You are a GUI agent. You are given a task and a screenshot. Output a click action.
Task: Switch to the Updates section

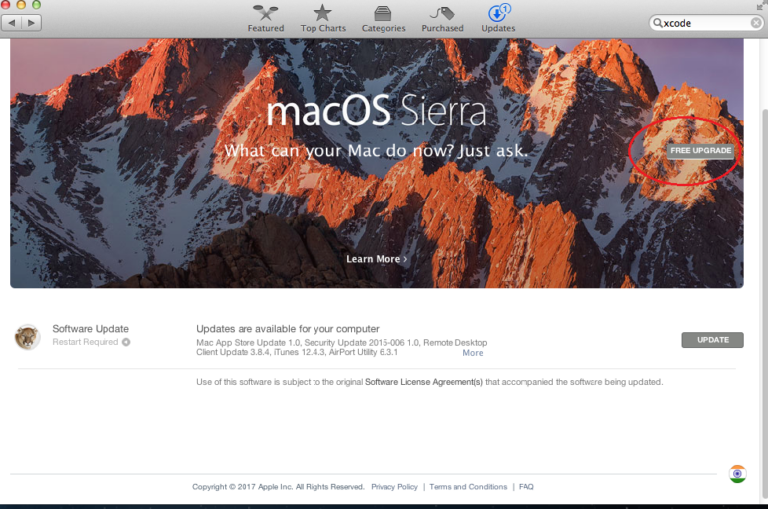[497, 18]
